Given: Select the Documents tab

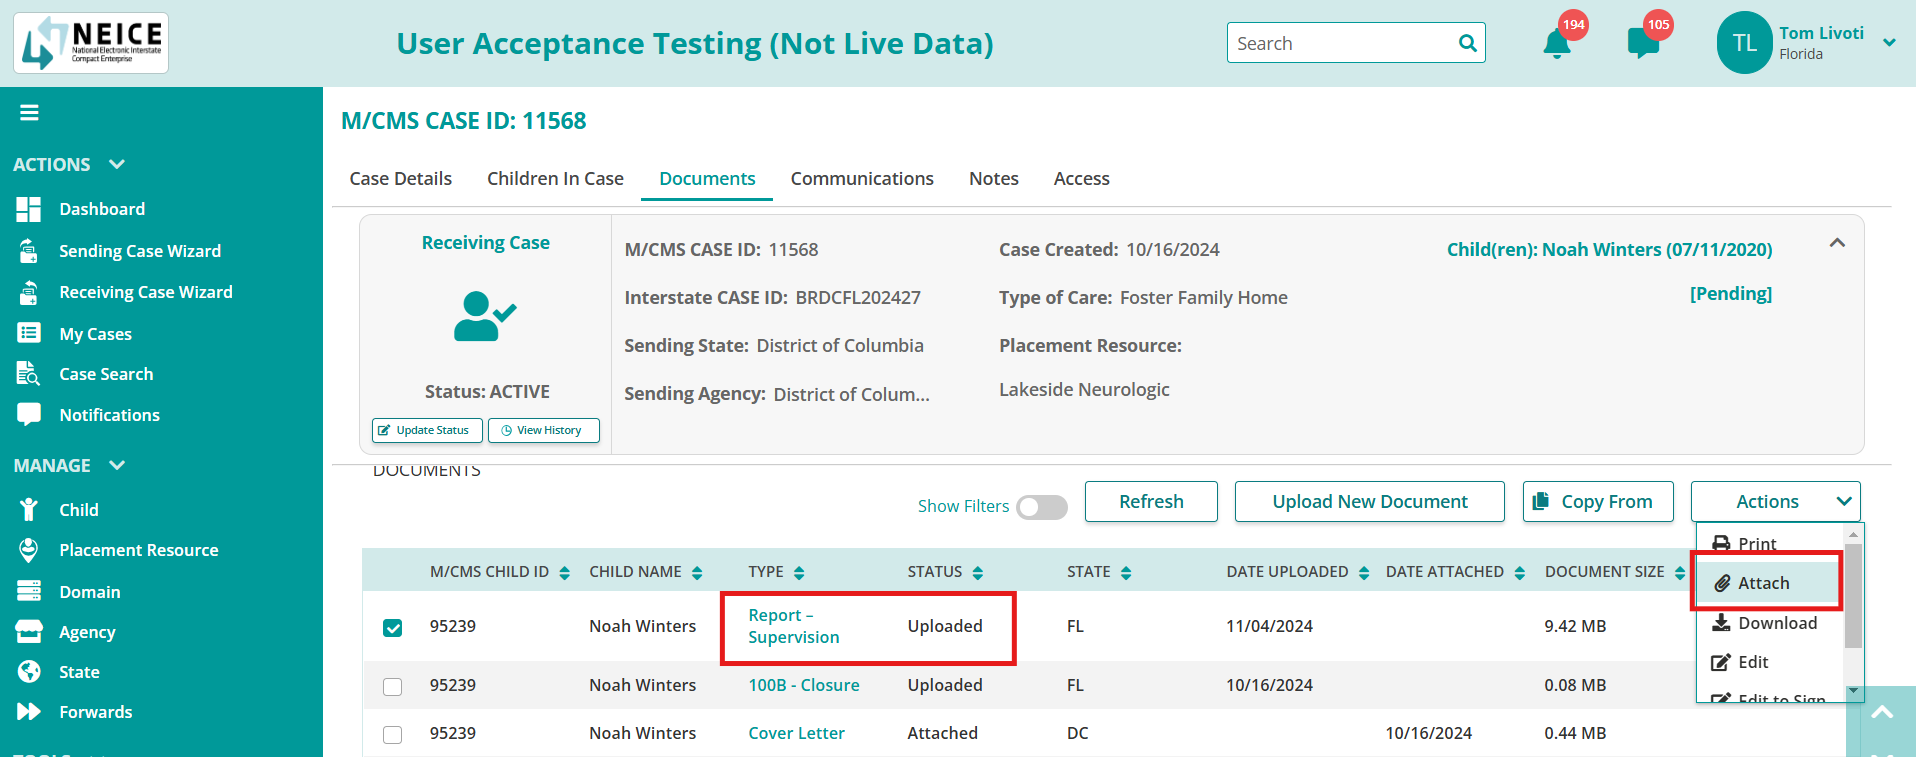Looking at the screenshot, I should coord(707,179).
